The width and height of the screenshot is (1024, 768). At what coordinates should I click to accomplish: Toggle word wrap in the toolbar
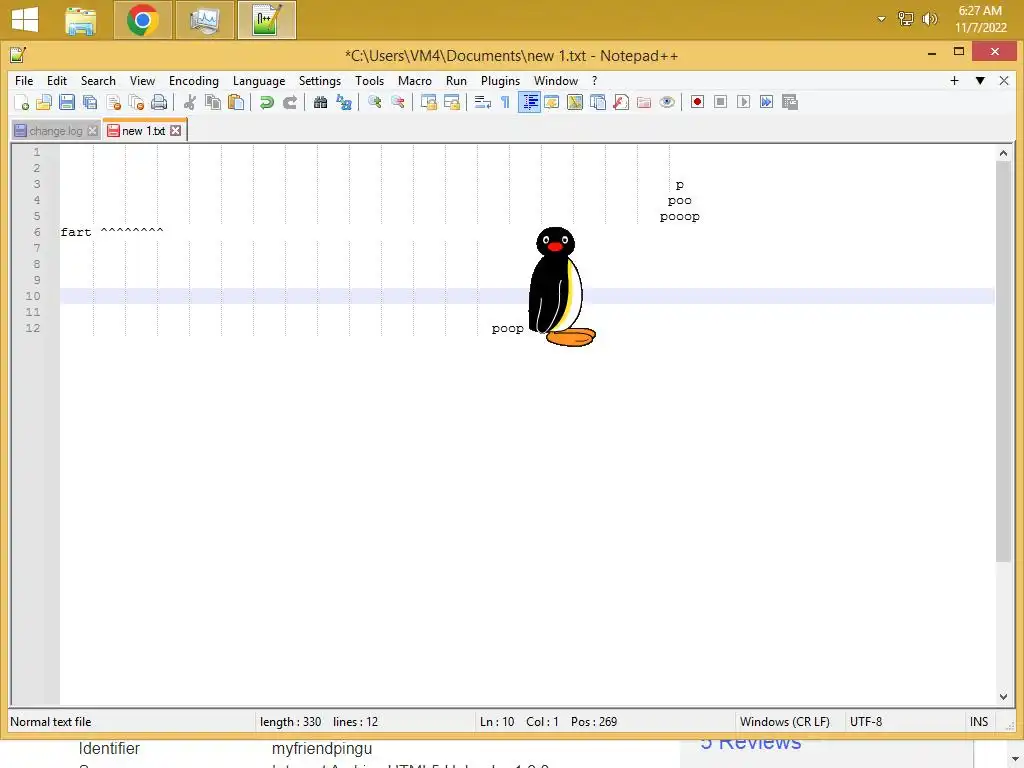point(483,102)
